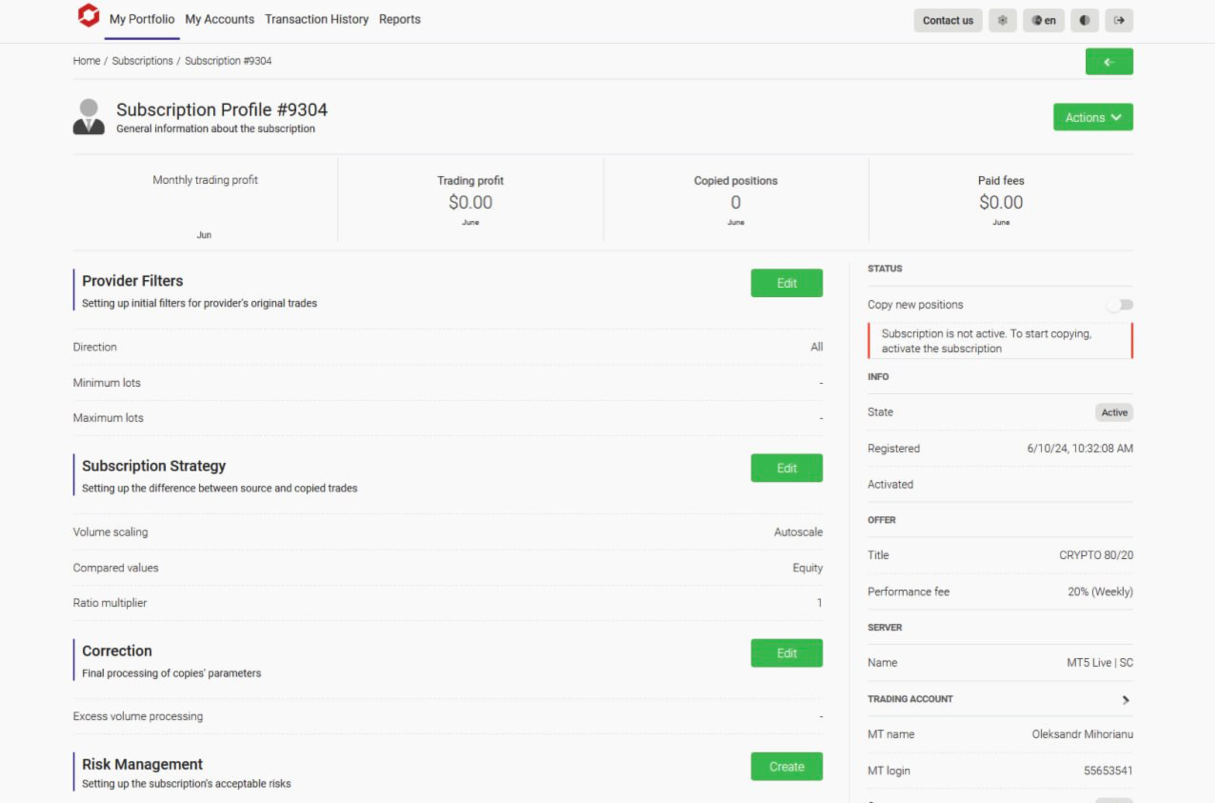Click the Contact us button
Image resolution: width=1215 pixels, height=803 pixels.
[x=947, y=20]
